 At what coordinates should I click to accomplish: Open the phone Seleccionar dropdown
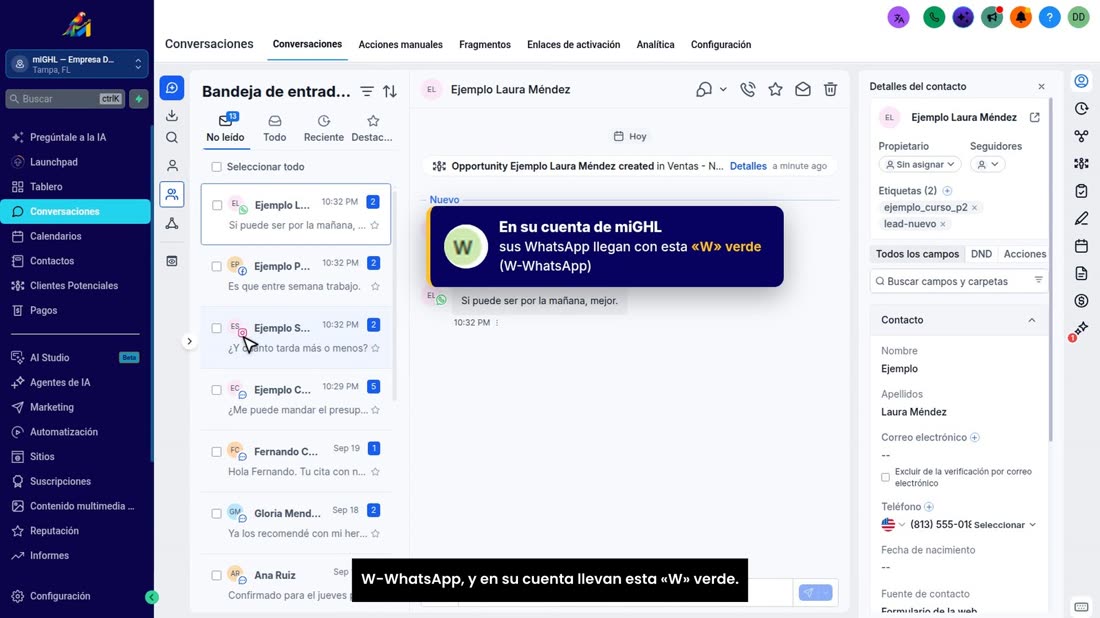point(1005,525)
